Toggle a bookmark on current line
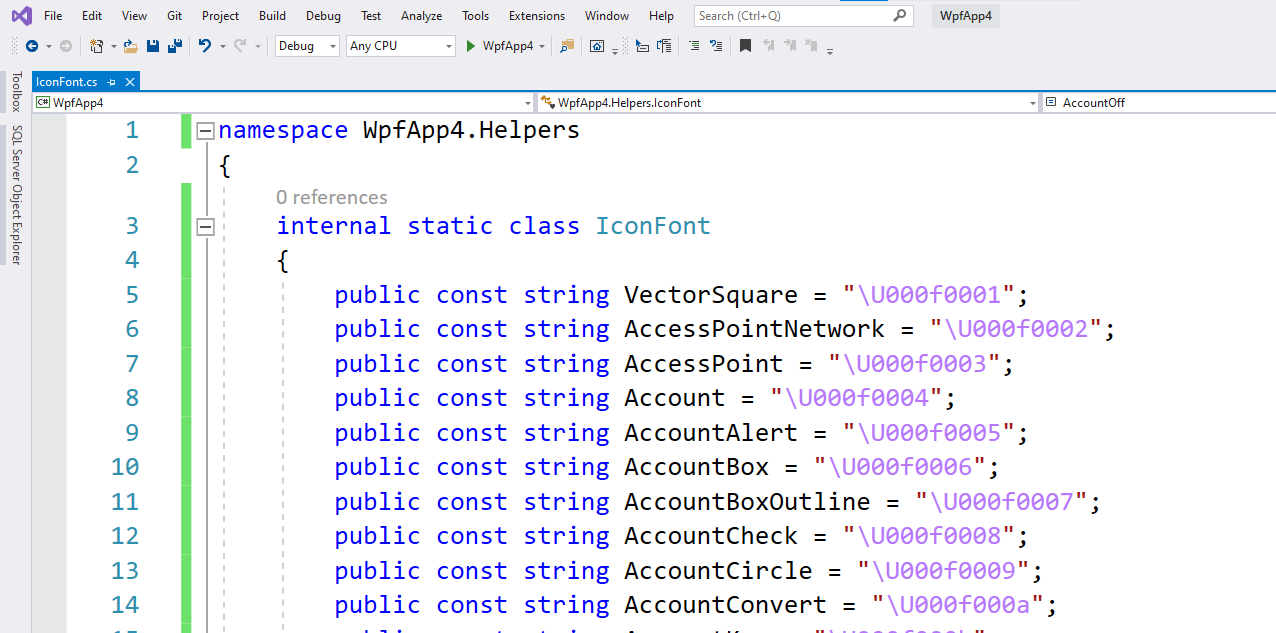 point(745,46)
